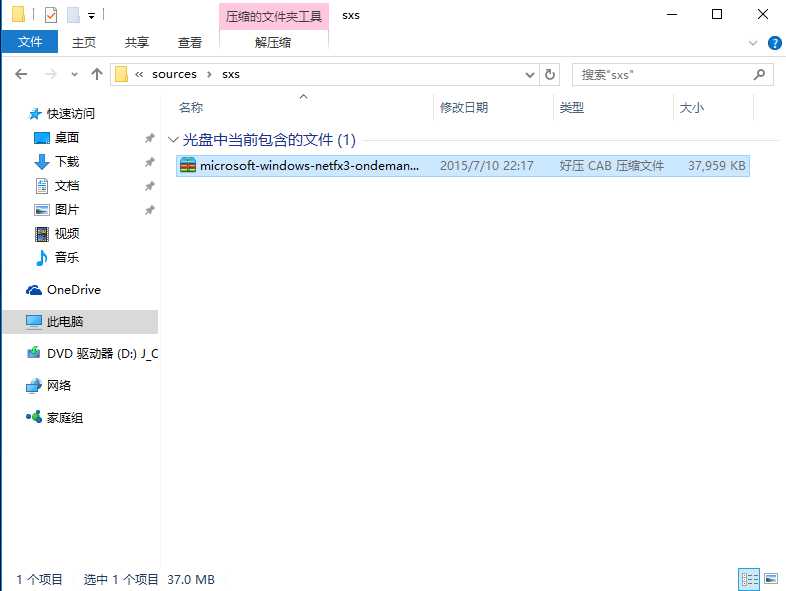Click the forward navigation arrow
Screen dimensions: 786x591
(x=51, y=74)
